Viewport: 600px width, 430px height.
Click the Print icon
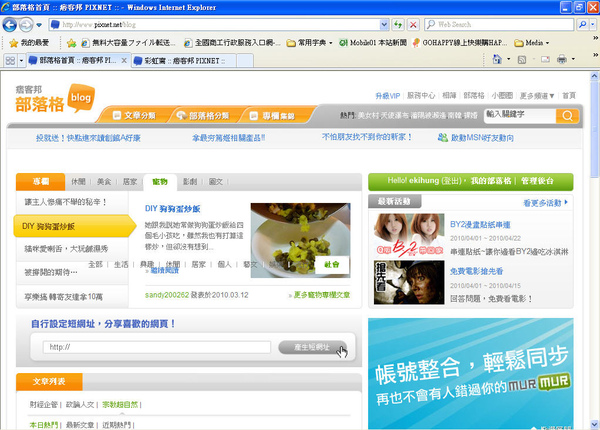tap(562, 59)
